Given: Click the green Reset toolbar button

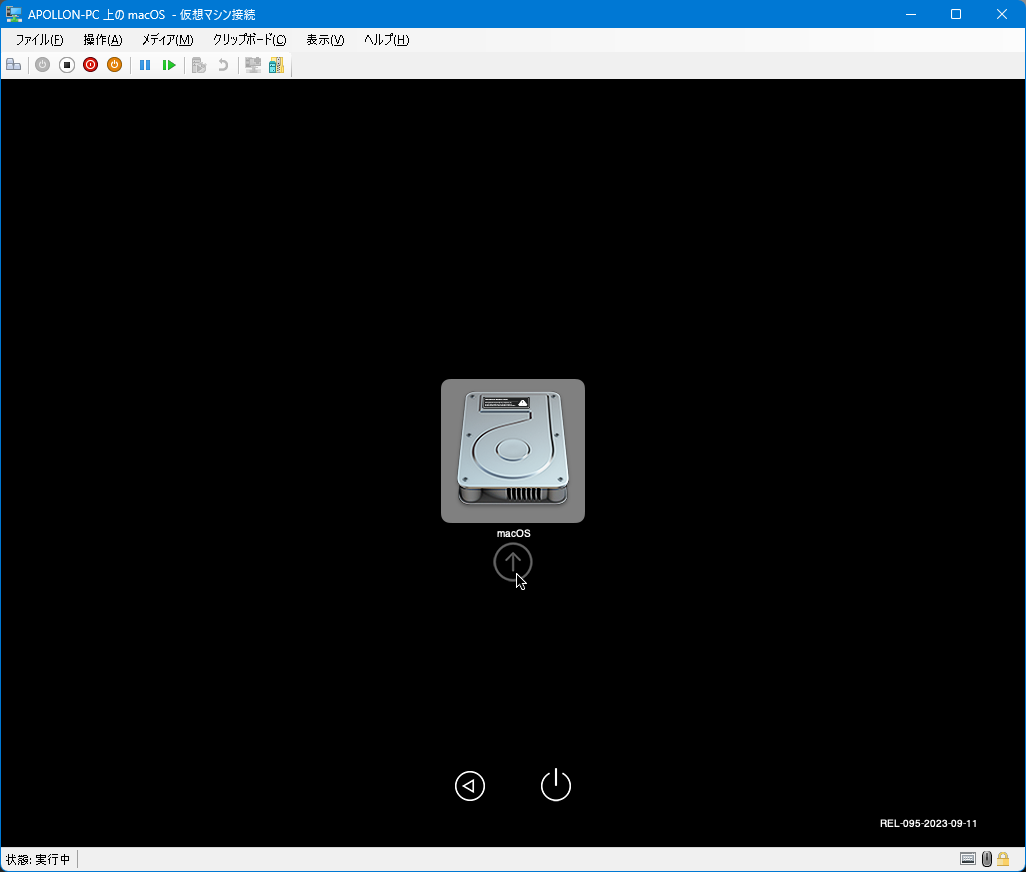Looking at the screenshot, I should (x=169, y=65).
